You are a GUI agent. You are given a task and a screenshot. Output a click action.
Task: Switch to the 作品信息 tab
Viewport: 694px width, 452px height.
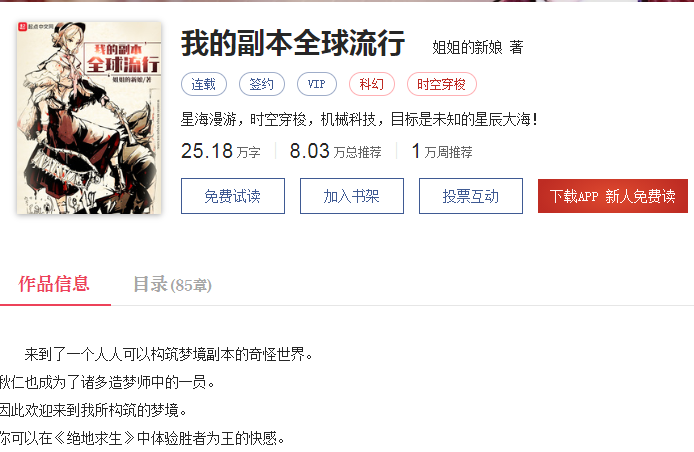coord(54,284)
